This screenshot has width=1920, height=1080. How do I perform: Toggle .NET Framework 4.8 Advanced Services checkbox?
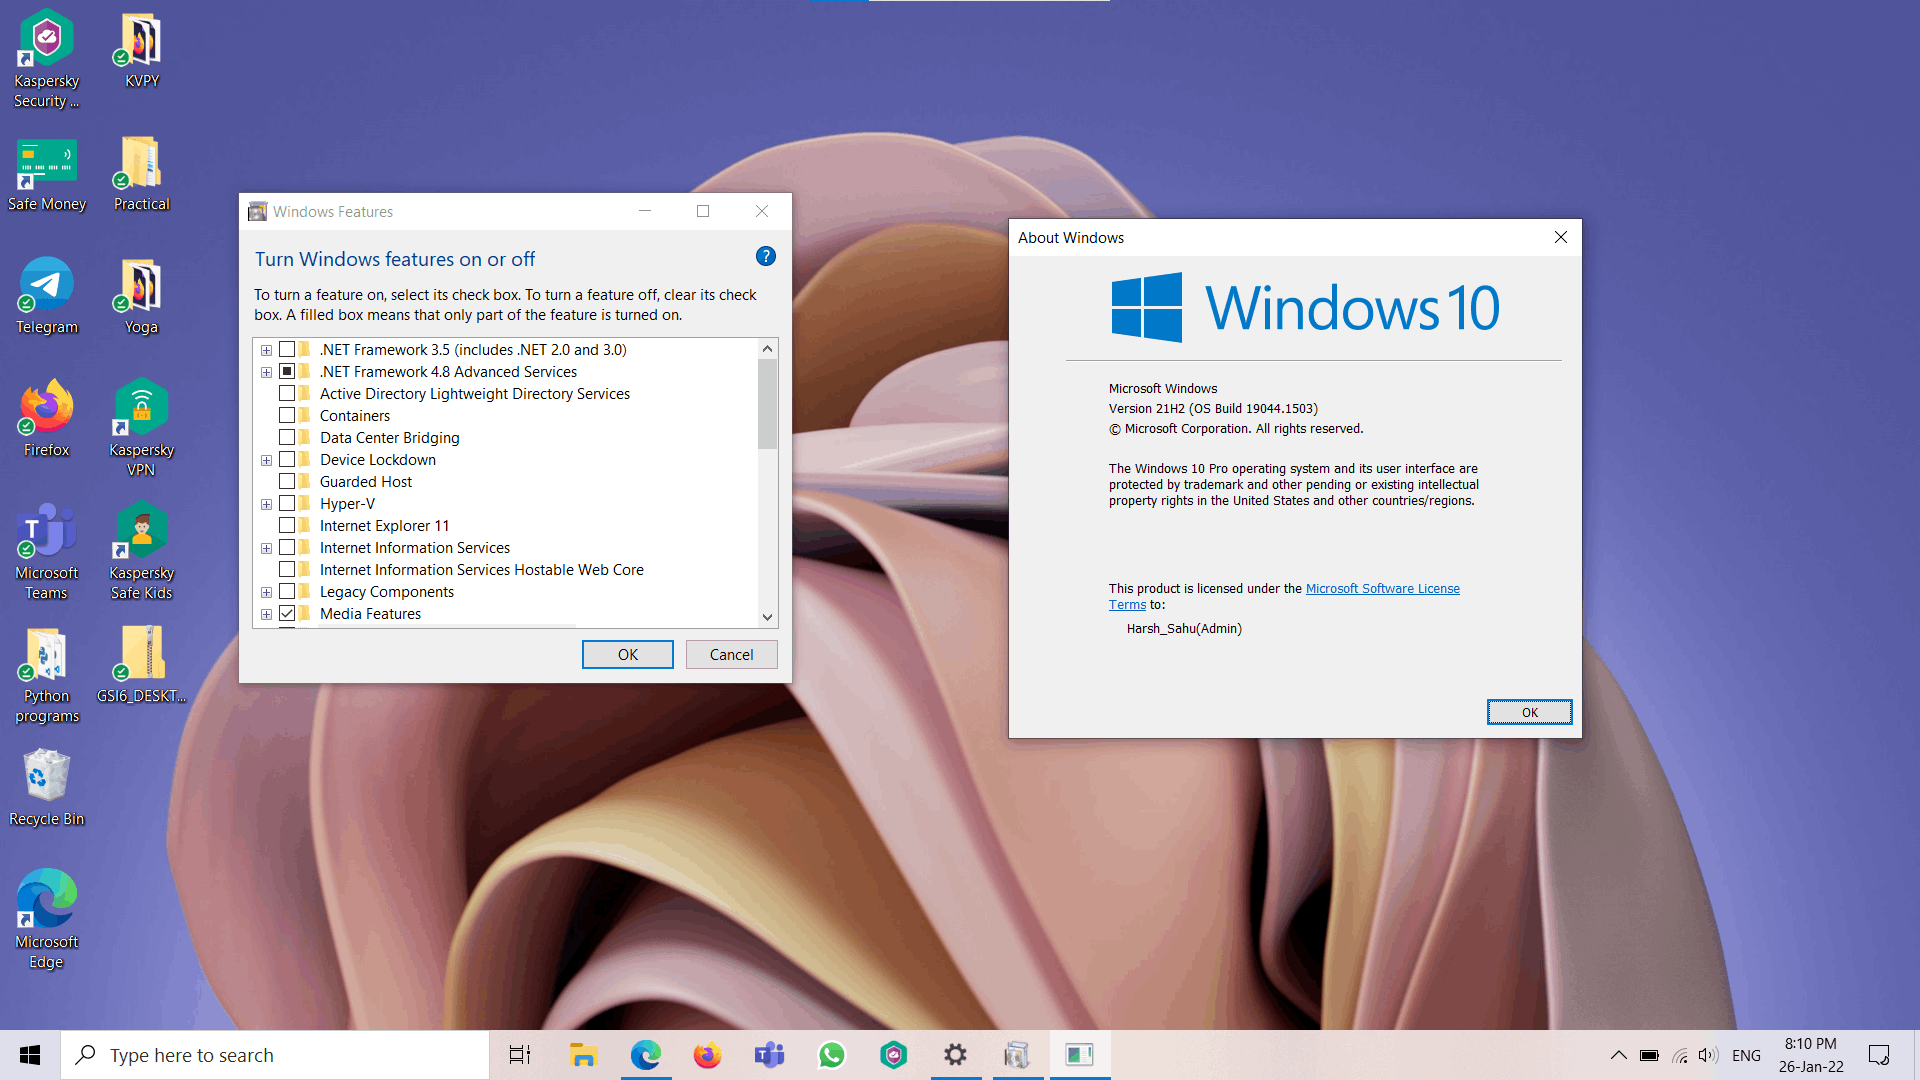point(287,372)
